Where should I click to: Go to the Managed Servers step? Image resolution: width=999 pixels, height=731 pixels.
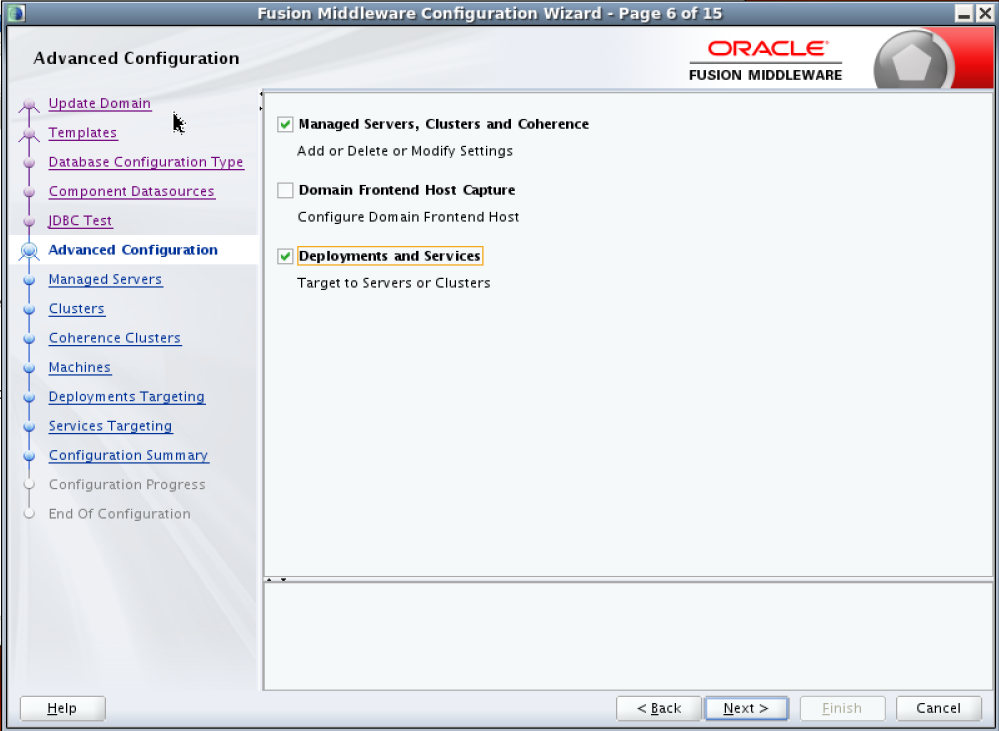(x=105, y=279)
